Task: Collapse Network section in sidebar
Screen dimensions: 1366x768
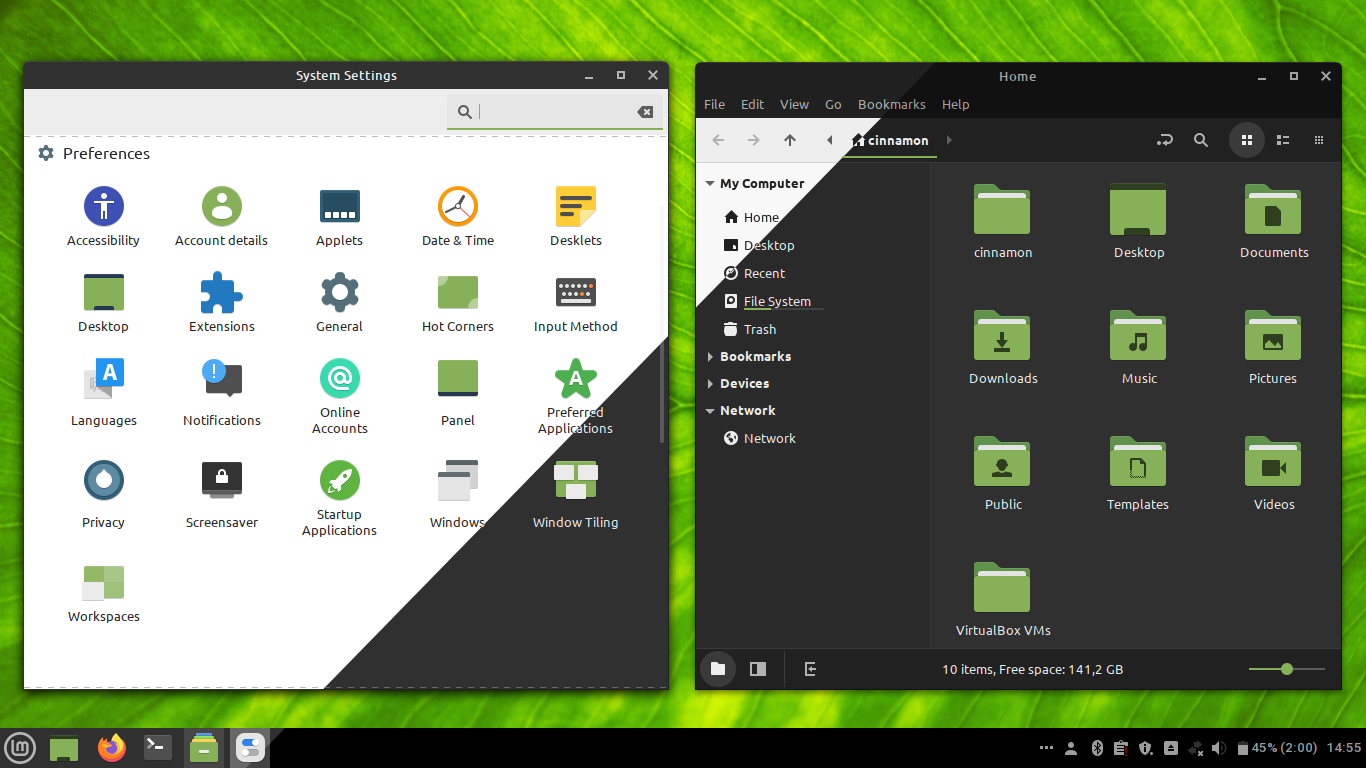Action: (x=710, y=410)
